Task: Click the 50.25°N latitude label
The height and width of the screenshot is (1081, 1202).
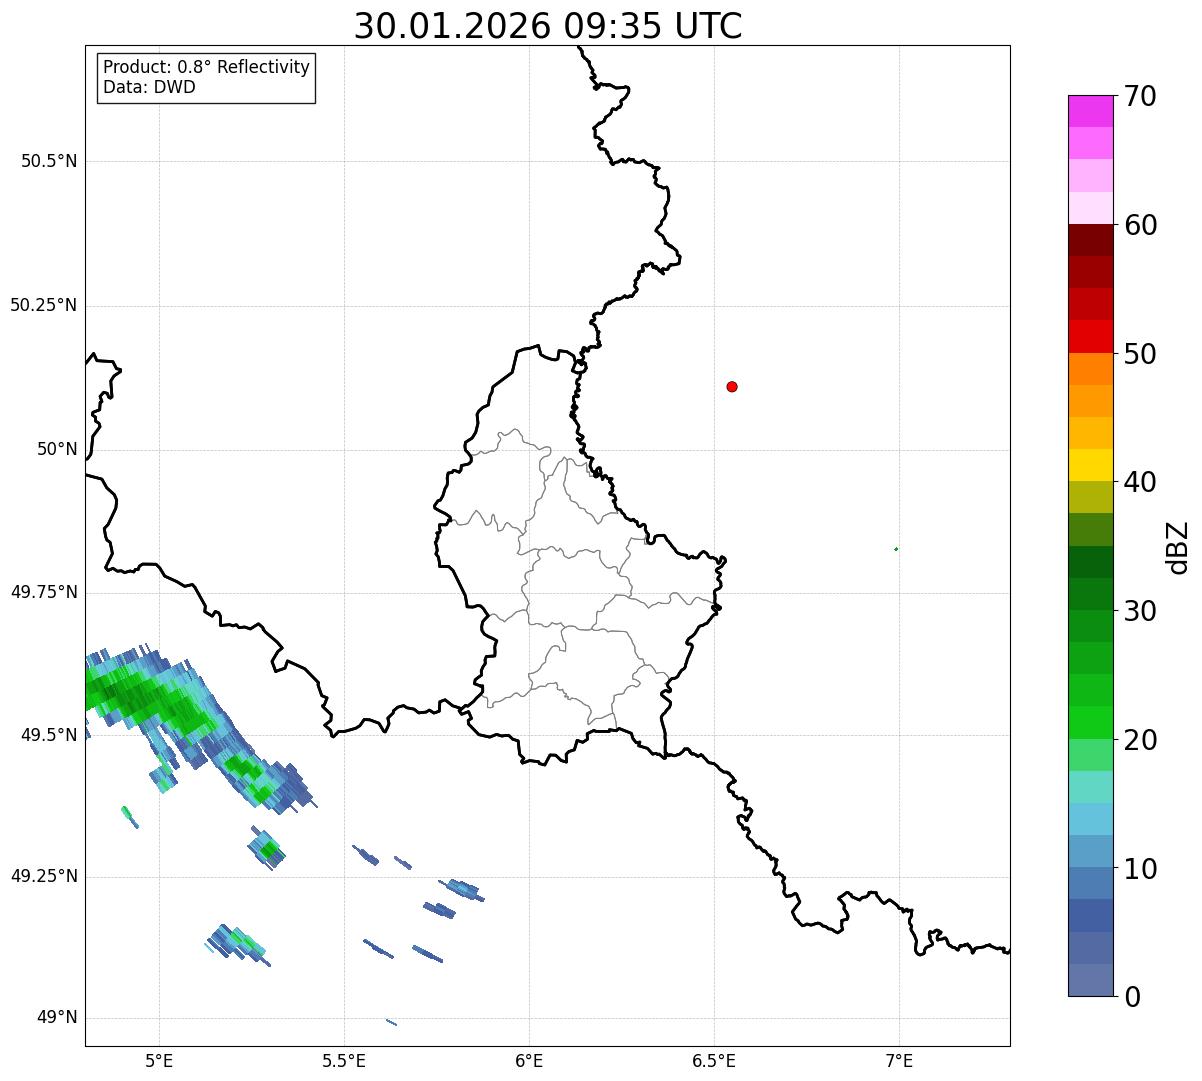Action: pos(44,305)
